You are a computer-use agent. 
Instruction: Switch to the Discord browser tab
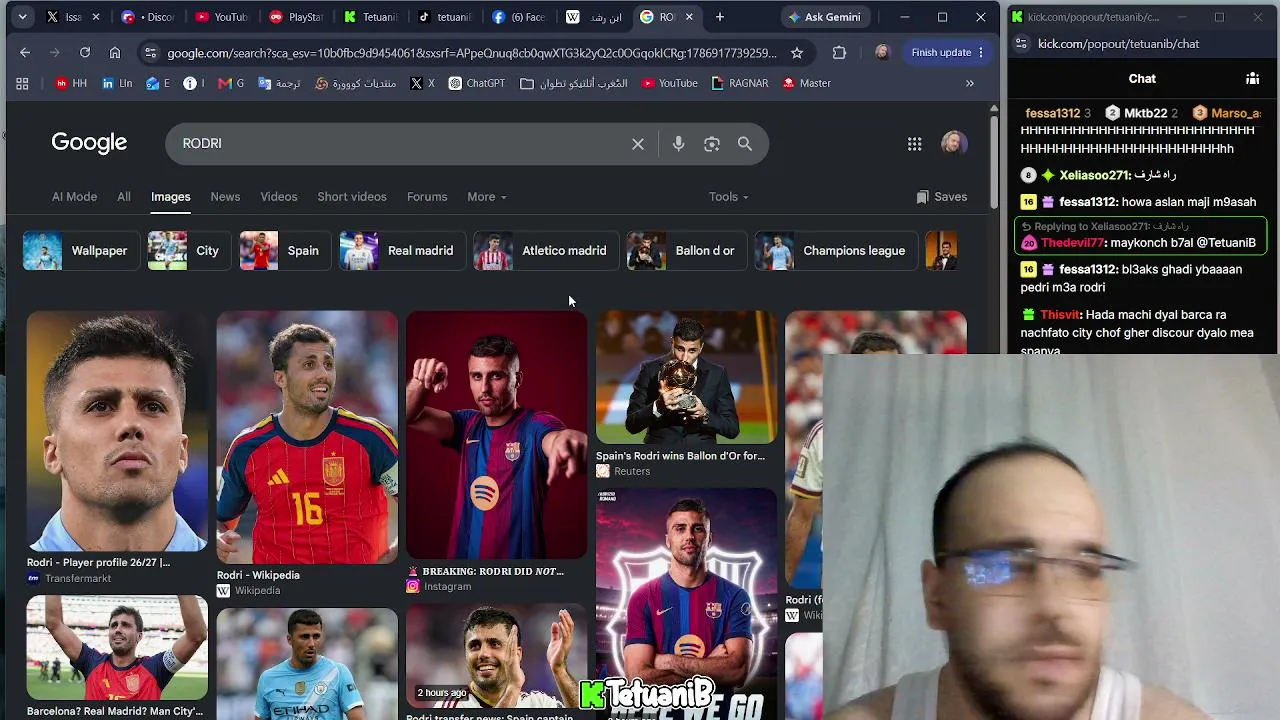click(x=148, y=17)
